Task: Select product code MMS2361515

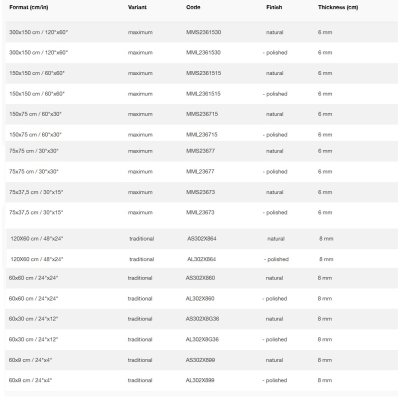Action: tap(203, 73)
